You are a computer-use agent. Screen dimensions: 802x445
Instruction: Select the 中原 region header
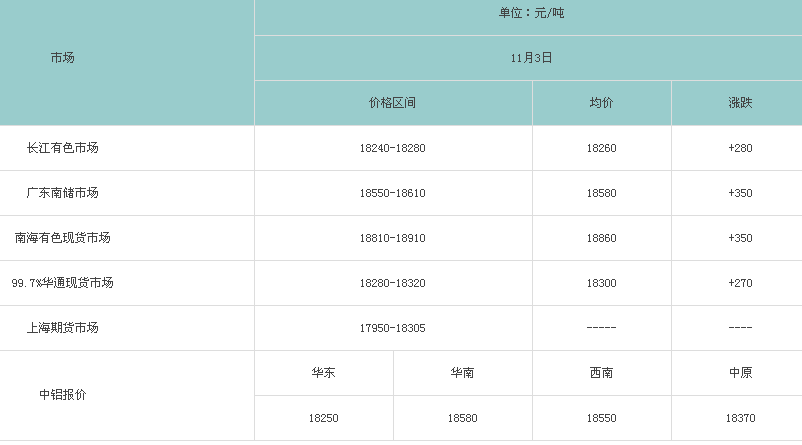coord(740,373)
